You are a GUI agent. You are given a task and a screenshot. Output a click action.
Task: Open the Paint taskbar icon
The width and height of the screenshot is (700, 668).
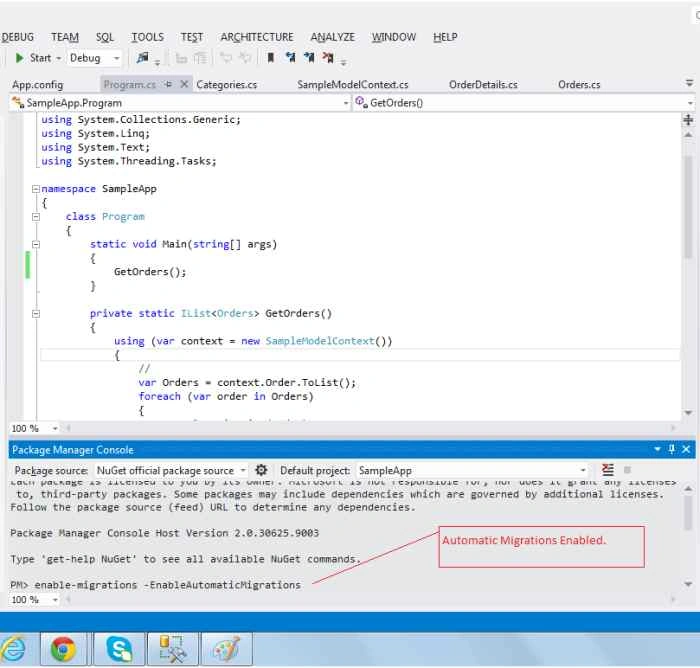click(226, 649)
